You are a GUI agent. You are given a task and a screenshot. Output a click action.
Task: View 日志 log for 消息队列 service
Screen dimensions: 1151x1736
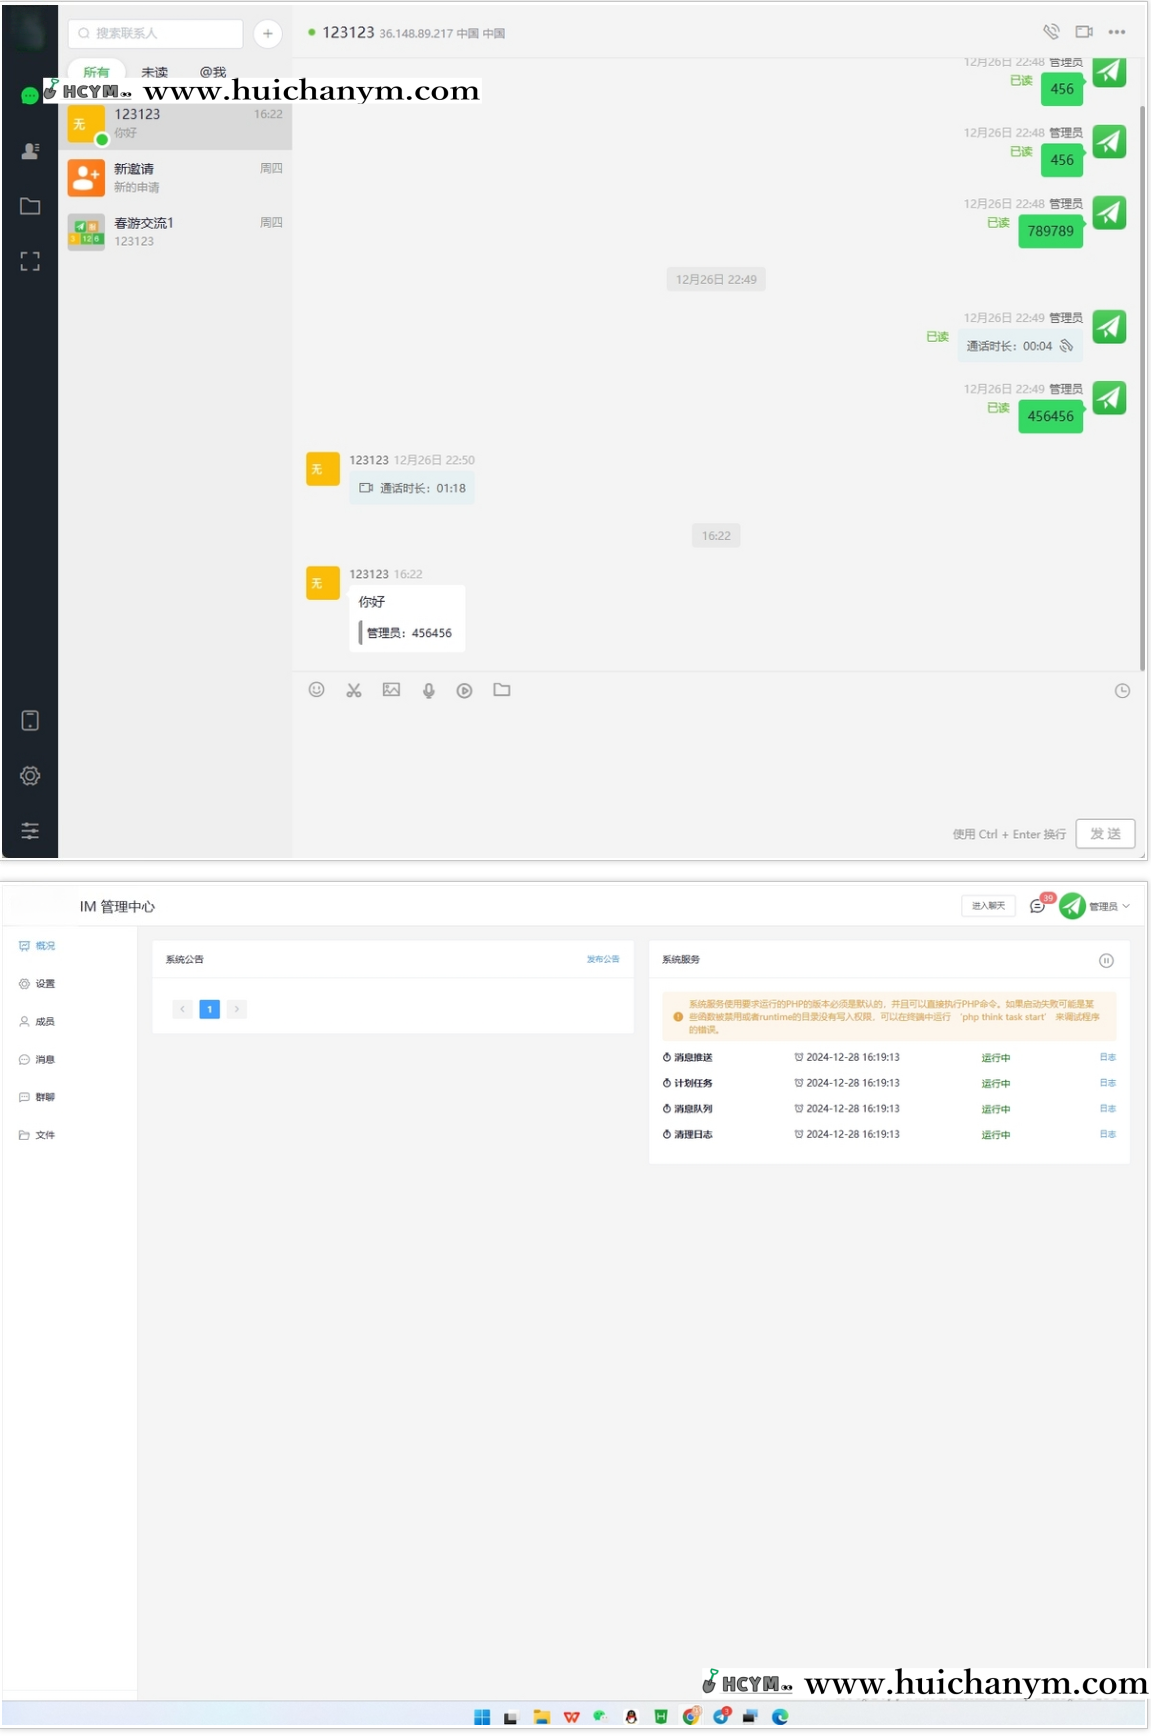point(1107,1108)
